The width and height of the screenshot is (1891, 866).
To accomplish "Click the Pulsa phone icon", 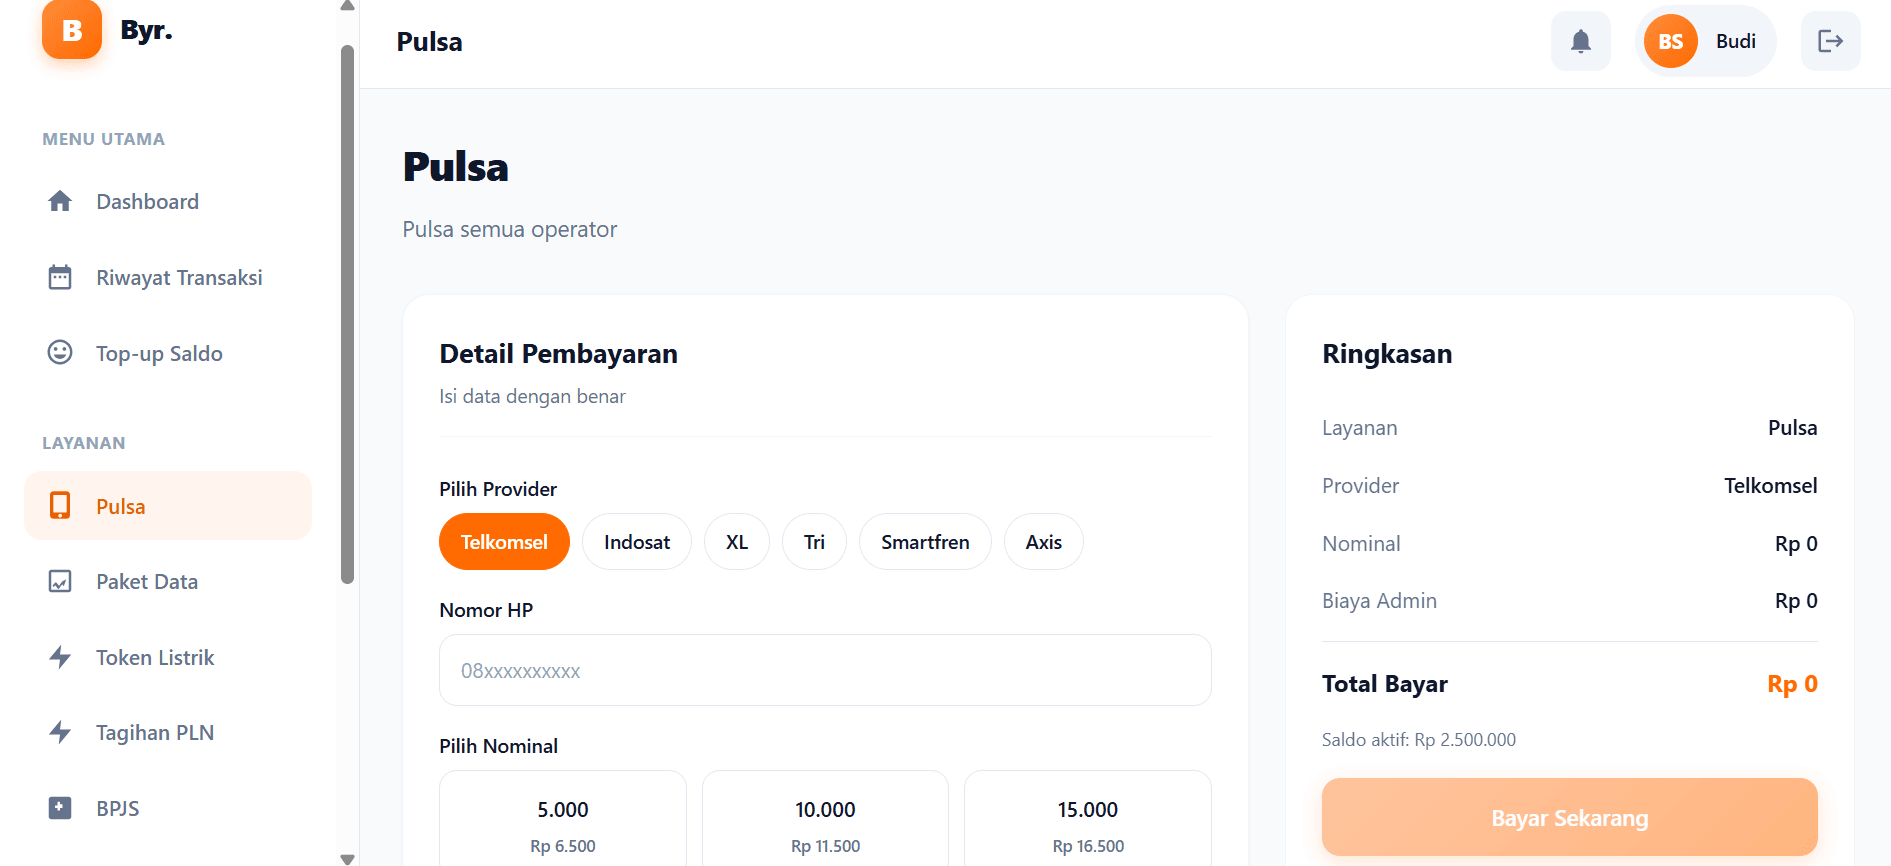I will (x=60, y=506).
